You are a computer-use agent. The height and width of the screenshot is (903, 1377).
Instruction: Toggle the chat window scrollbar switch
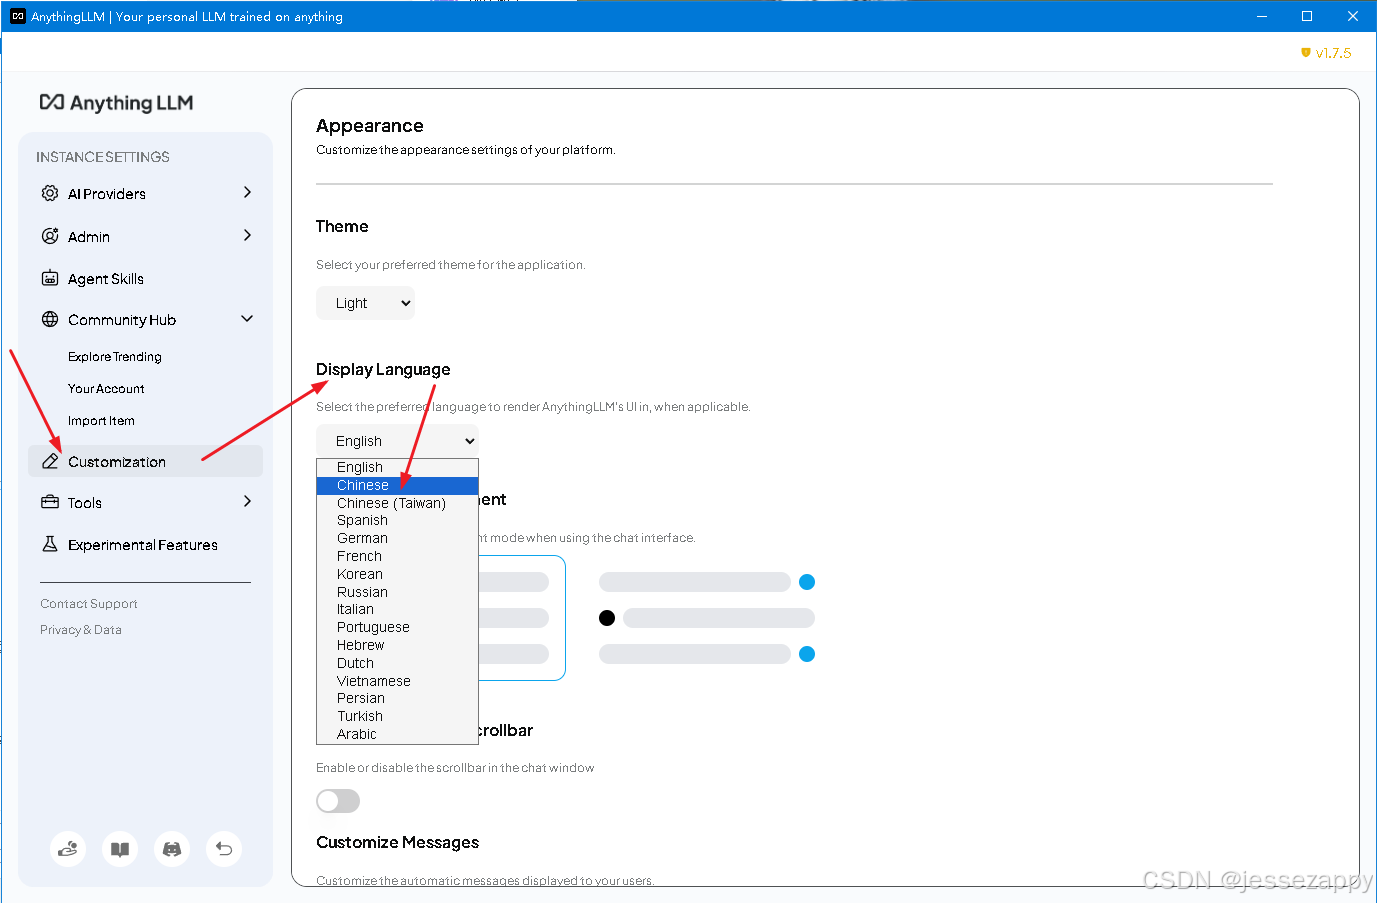338,801
